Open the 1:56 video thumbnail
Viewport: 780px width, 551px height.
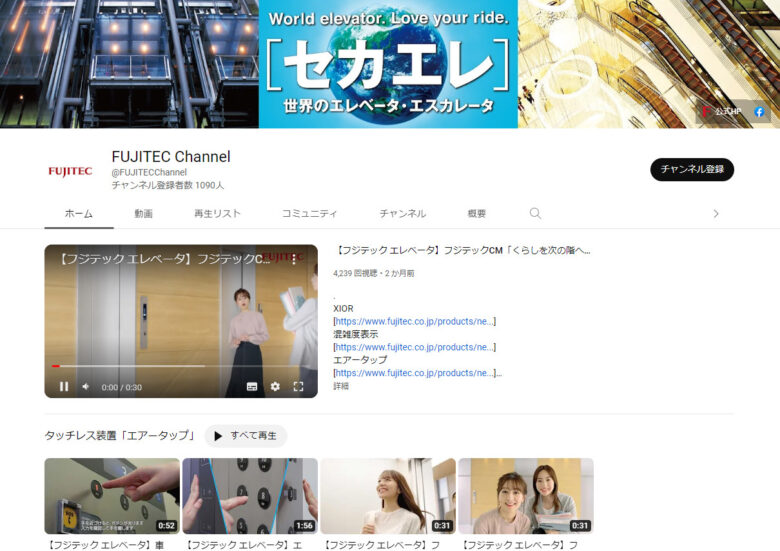pos(250,496)
